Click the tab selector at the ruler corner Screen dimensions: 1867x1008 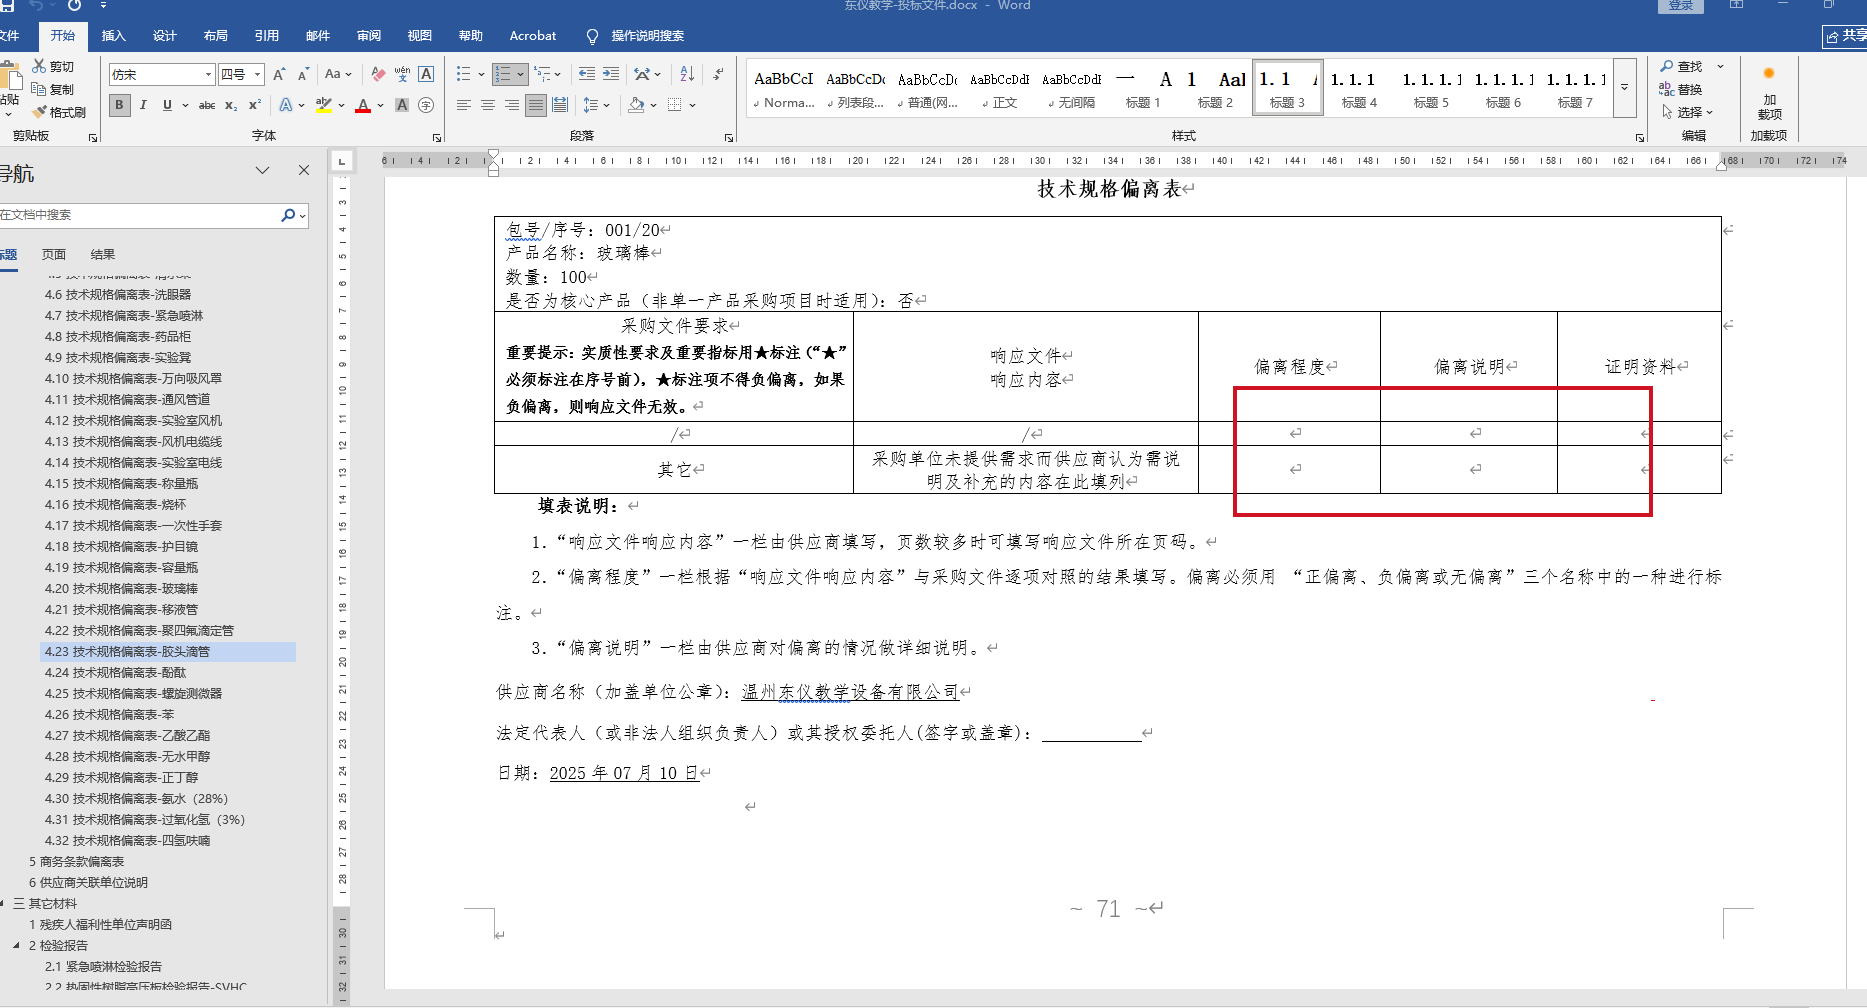342,160
